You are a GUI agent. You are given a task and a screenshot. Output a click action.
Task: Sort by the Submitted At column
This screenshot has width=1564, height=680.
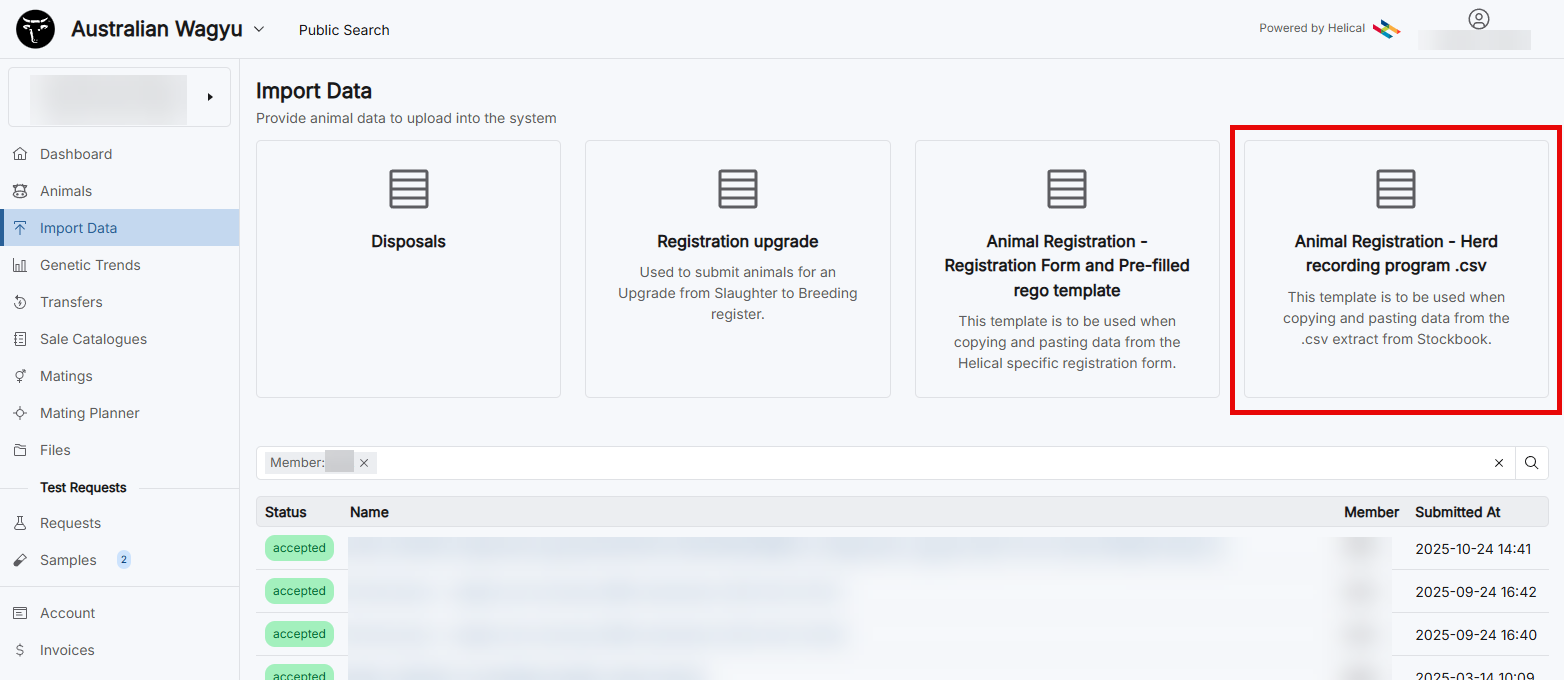coord(1457,512)
